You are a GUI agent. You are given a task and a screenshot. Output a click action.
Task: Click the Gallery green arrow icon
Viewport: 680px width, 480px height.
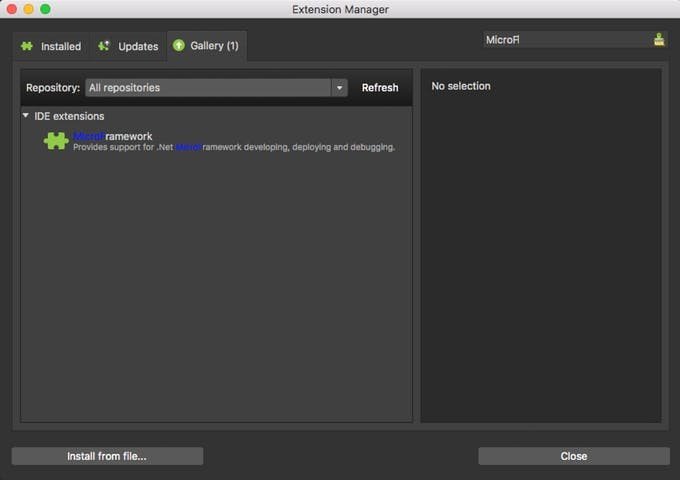click(x=179, y=45)
